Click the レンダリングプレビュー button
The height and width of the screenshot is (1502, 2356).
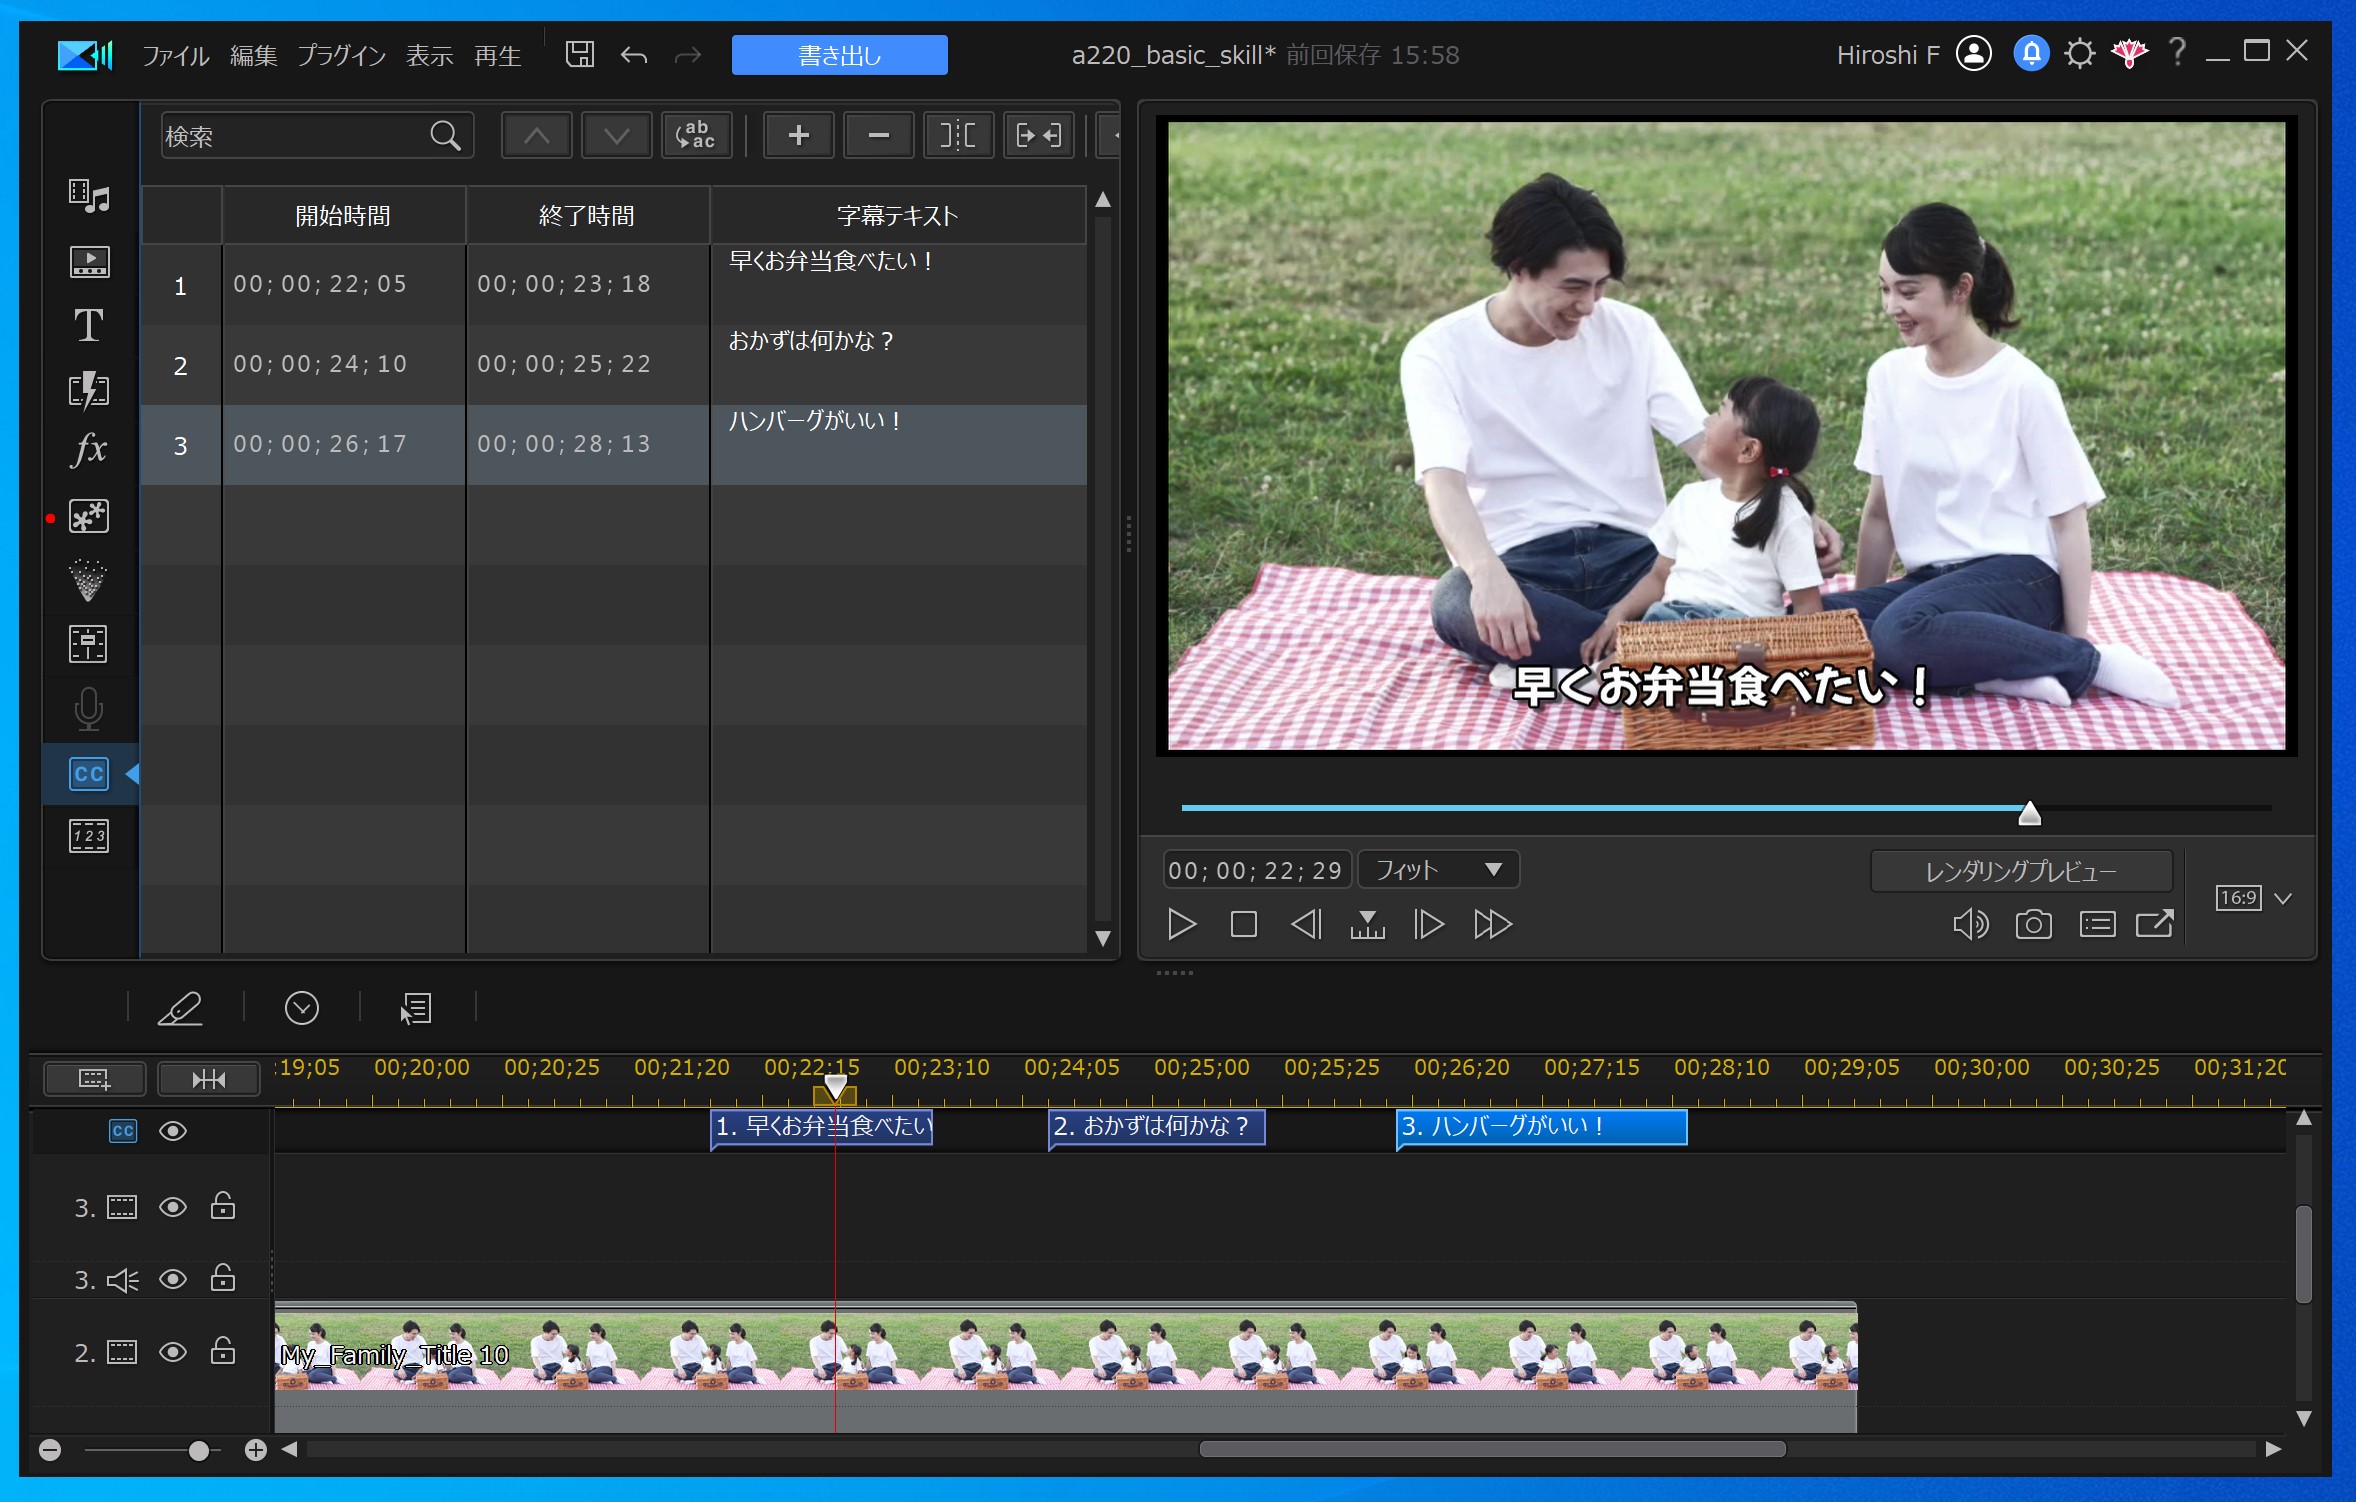(2020, 871)
